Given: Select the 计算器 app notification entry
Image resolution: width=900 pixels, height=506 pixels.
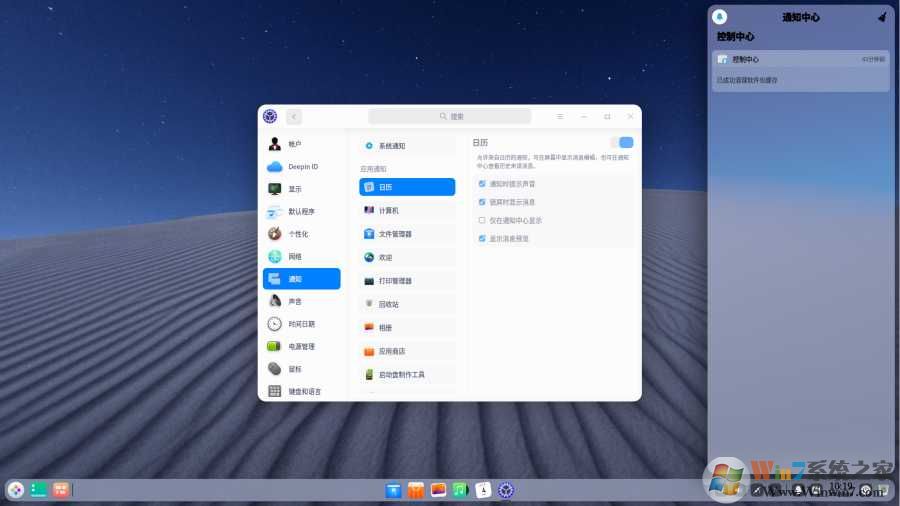Looking at the screenshot, I should (x=407, y=211).
